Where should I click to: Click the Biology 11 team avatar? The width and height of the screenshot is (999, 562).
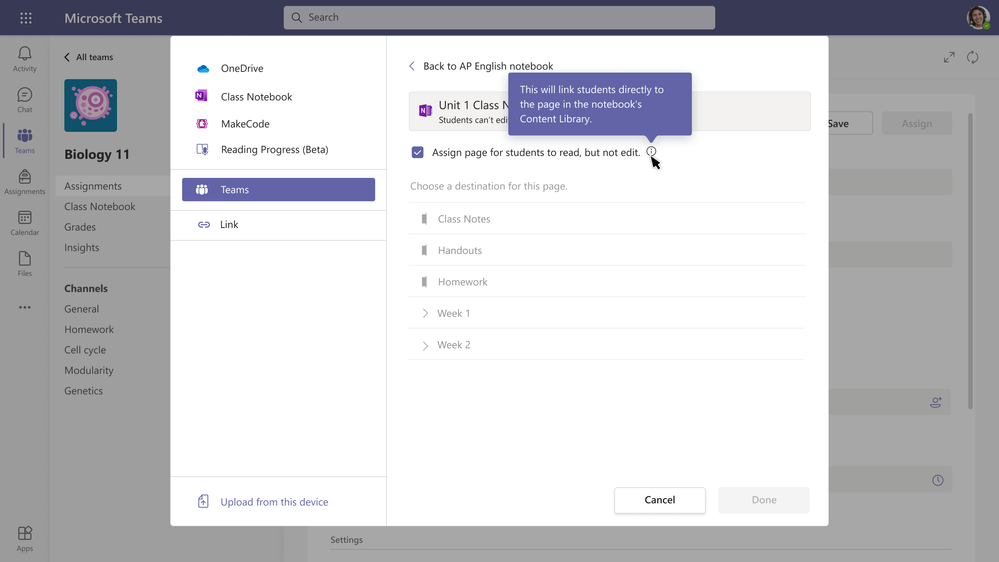tap(90, 105)
